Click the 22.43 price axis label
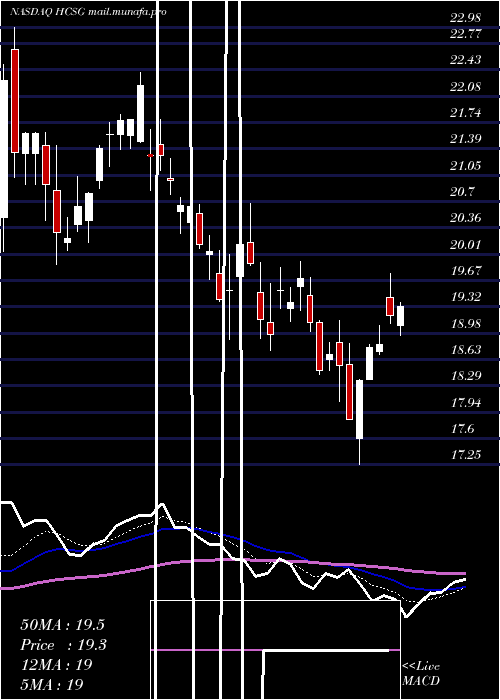Viewport: 500px width, 700px height. [466, 60]
